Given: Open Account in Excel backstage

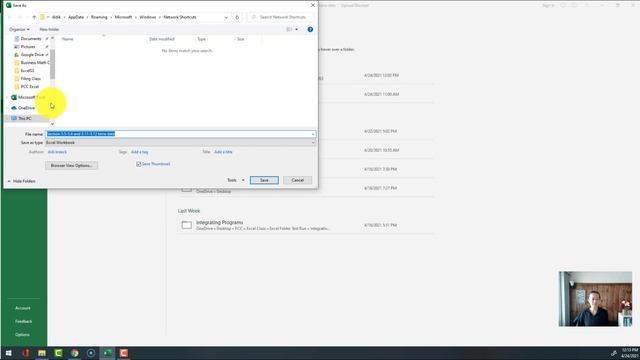Looking at the screenshot, I should (x=22, y=308).
